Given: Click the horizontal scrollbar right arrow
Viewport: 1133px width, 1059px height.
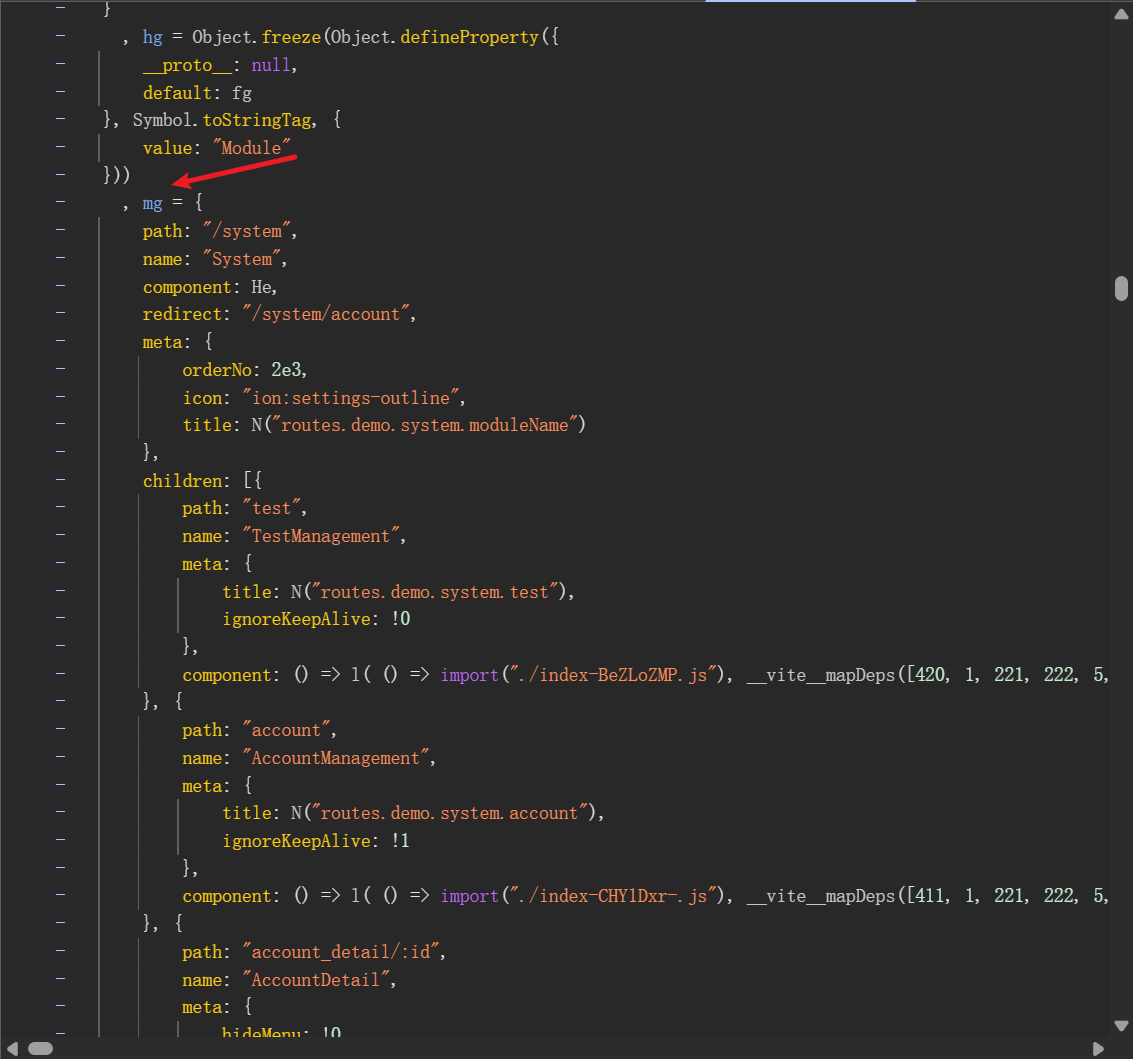Looking at the screenshot, I should pos(1099,1048).
